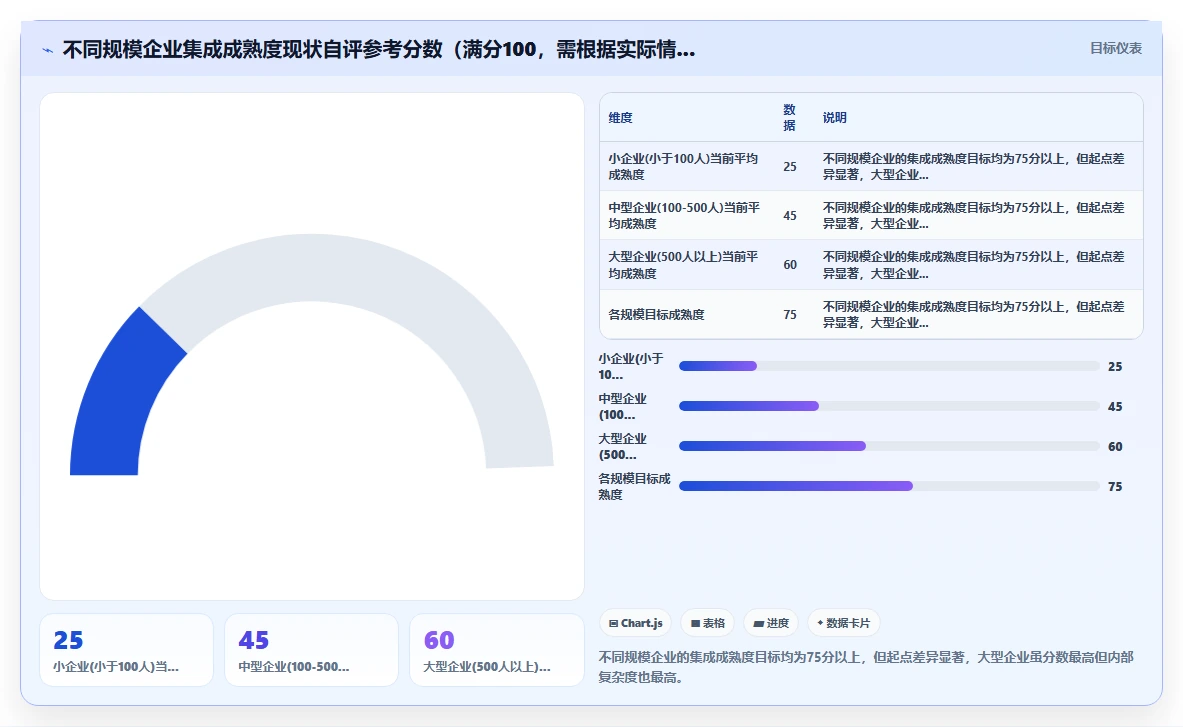The width and height of the screenshot is (1183, 727).
Task: Click the 说明 text in the 大型企业 table row
Action: (x=973, y=265)
